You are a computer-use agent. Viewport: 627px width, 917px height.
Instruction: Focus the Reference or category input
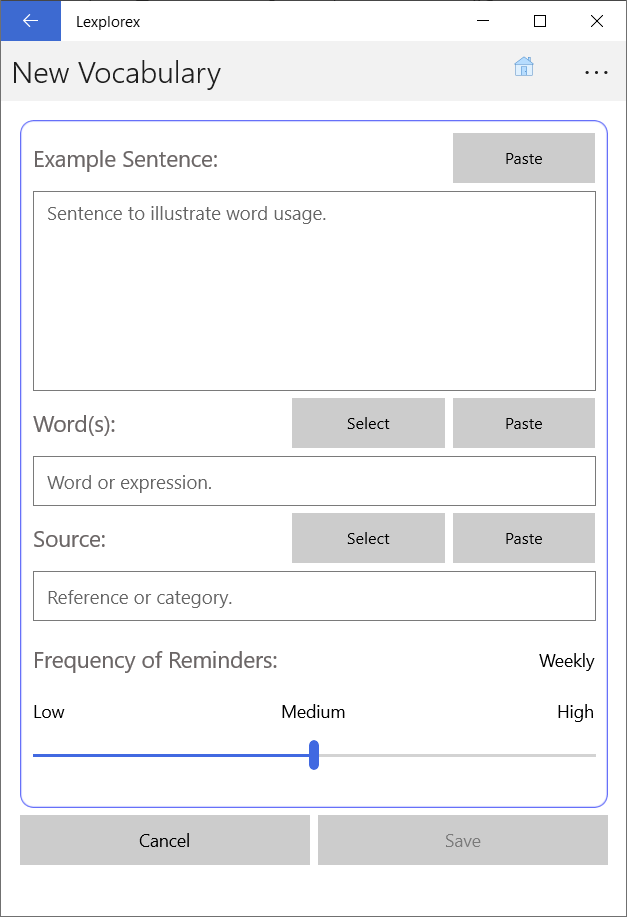[x=314, y=596]
